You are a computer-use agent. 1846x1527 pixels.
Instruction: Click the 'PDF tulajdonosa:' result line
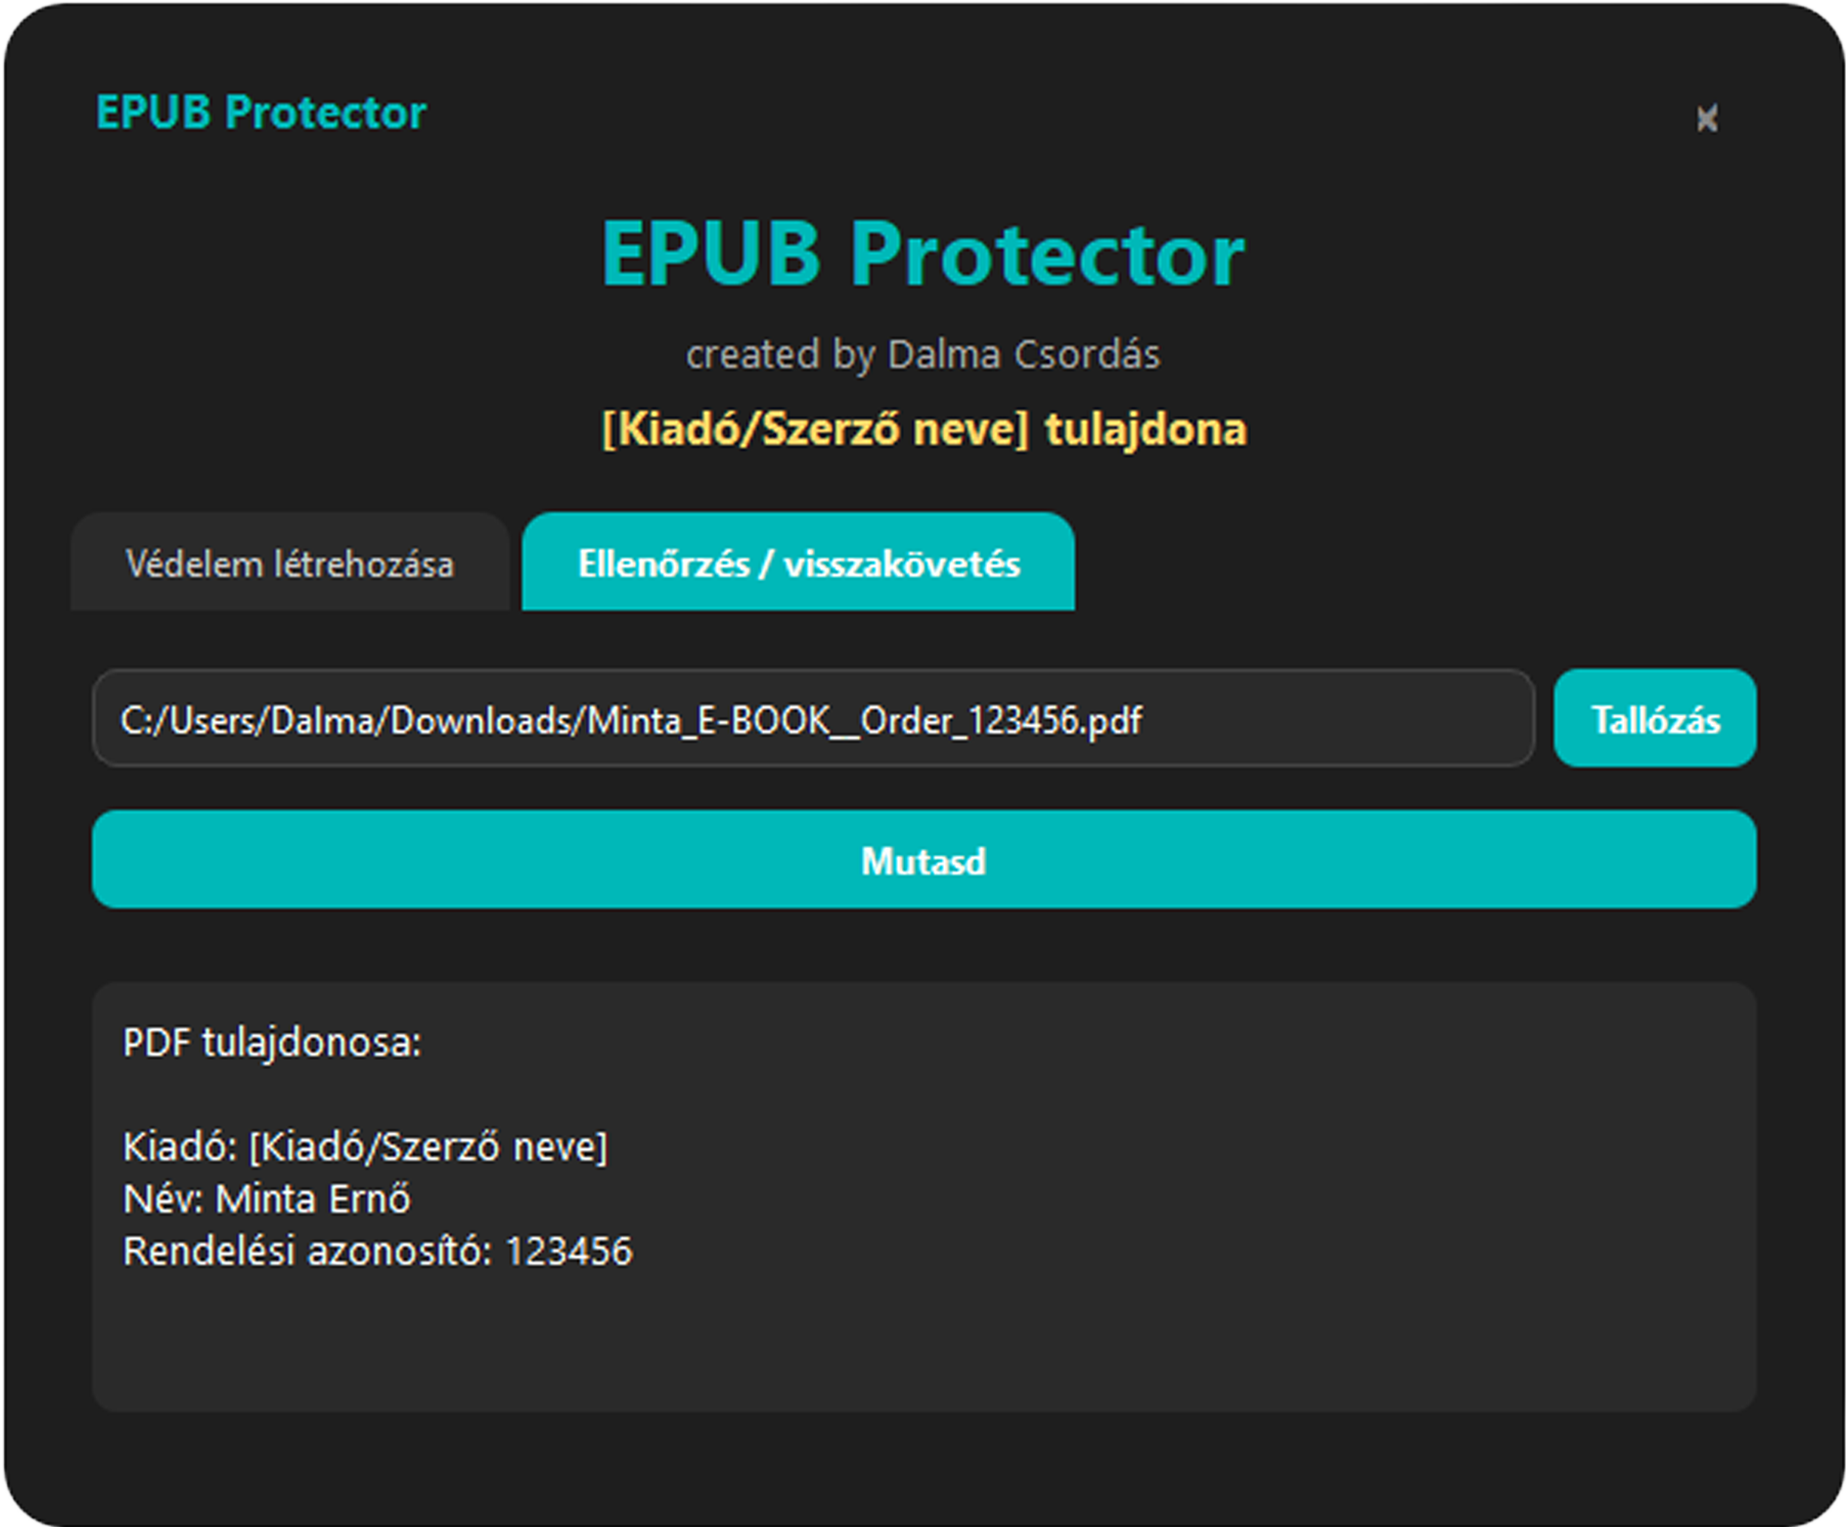tap(272, 1042)
